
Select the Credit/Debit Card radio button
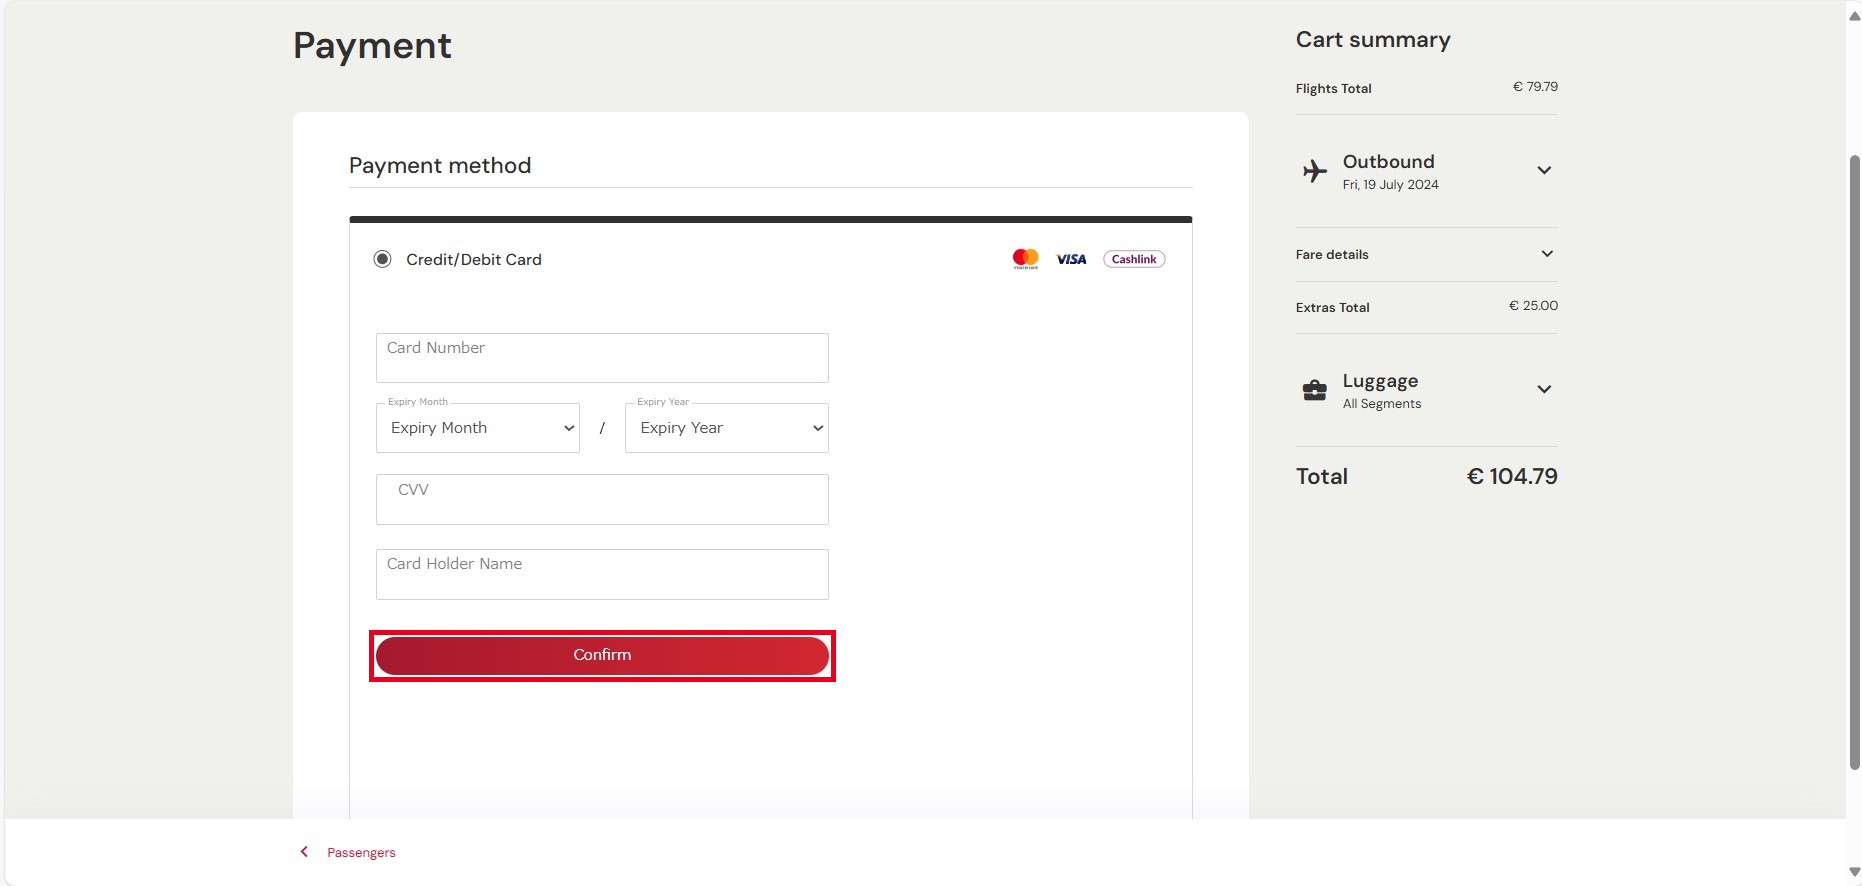pyautogui.click(x=382, y=259)
